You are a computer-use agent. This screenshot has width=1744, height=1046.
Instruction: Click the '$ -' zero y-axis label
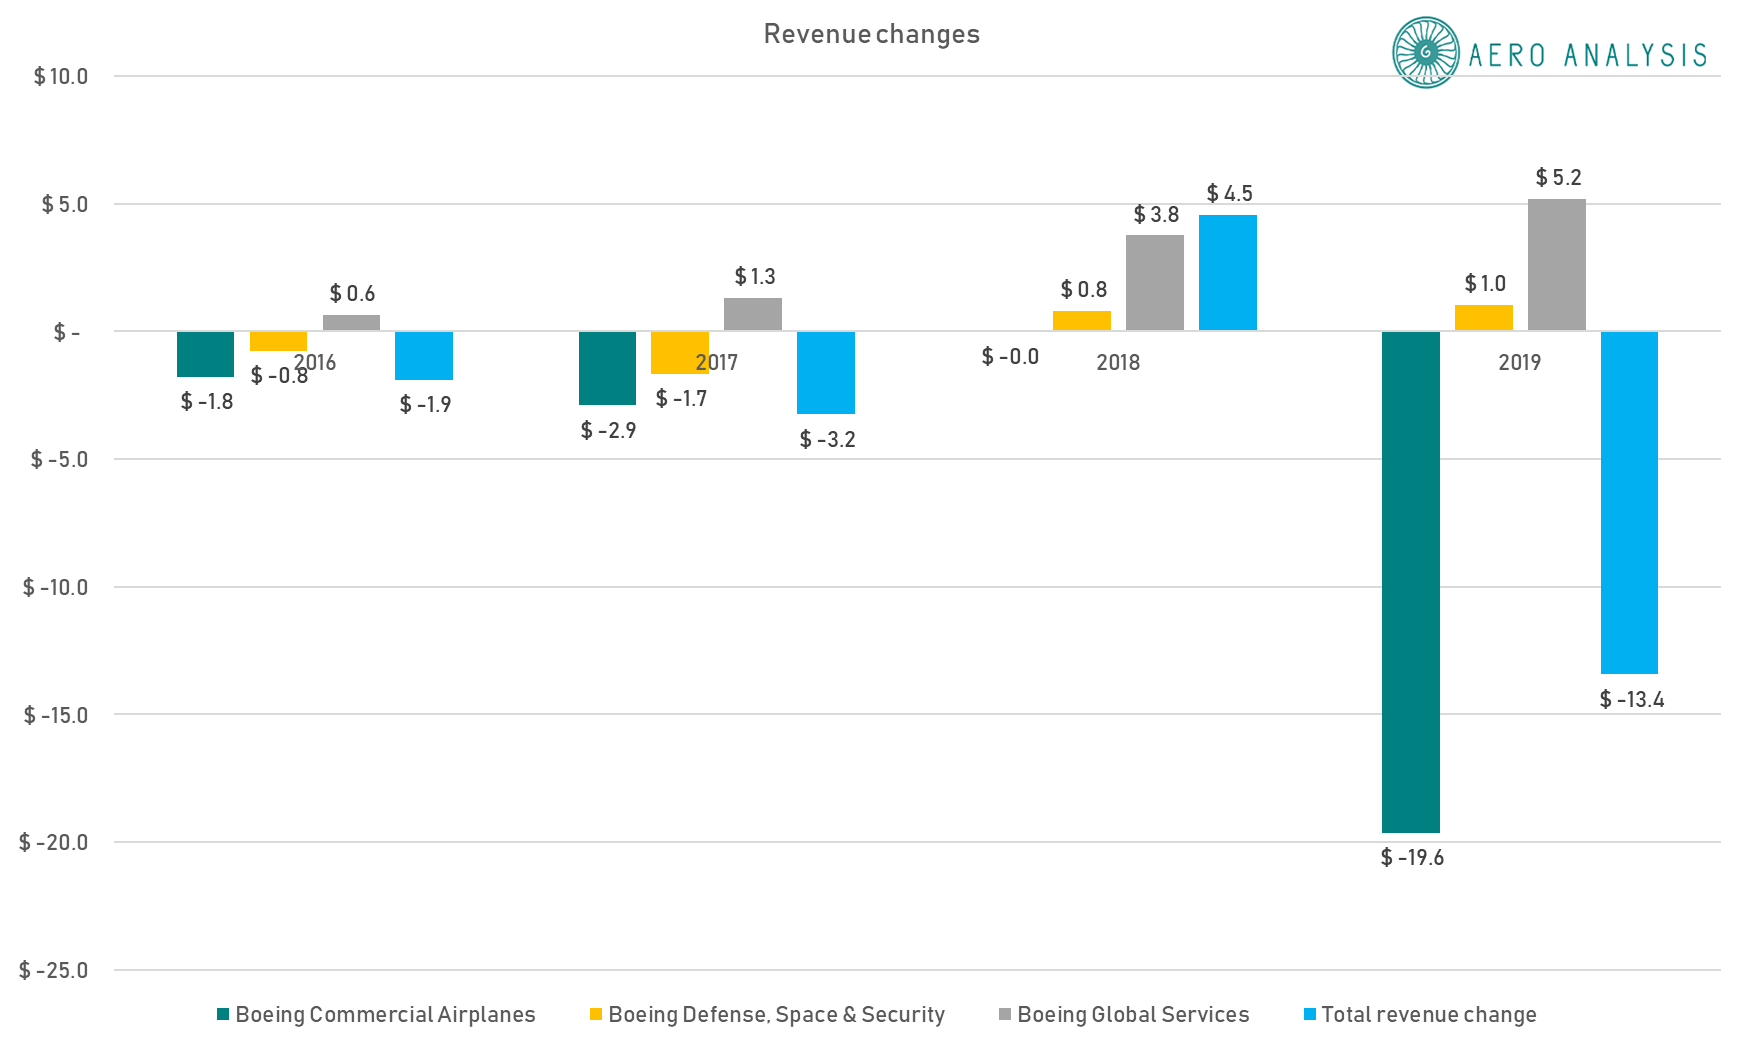point(67,332)
